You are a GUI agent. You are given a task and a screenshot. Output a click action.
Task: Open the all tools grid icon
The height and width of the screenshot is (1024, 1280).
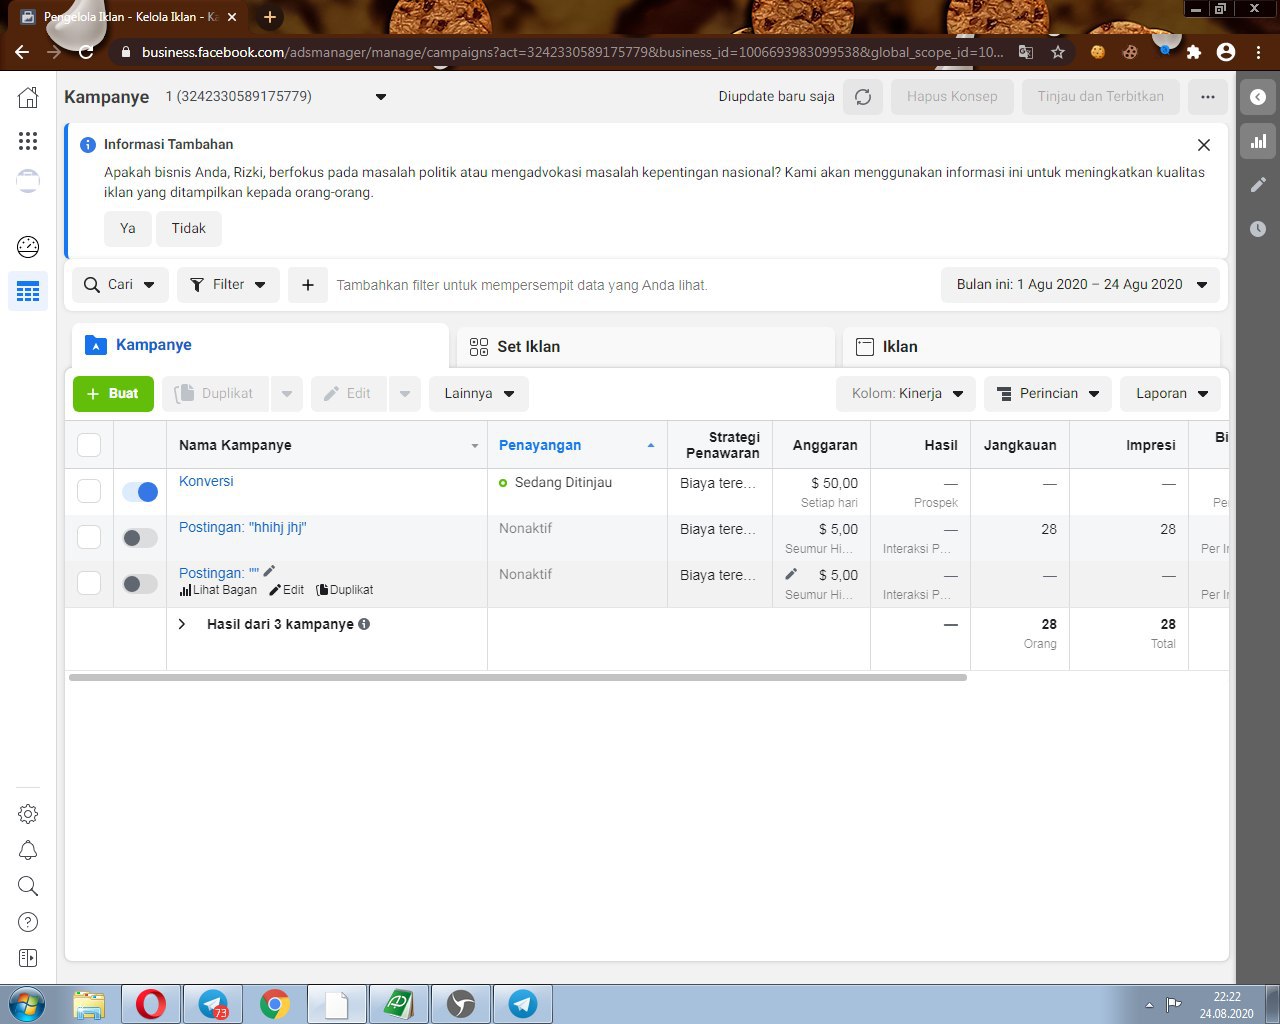(28, 140)
